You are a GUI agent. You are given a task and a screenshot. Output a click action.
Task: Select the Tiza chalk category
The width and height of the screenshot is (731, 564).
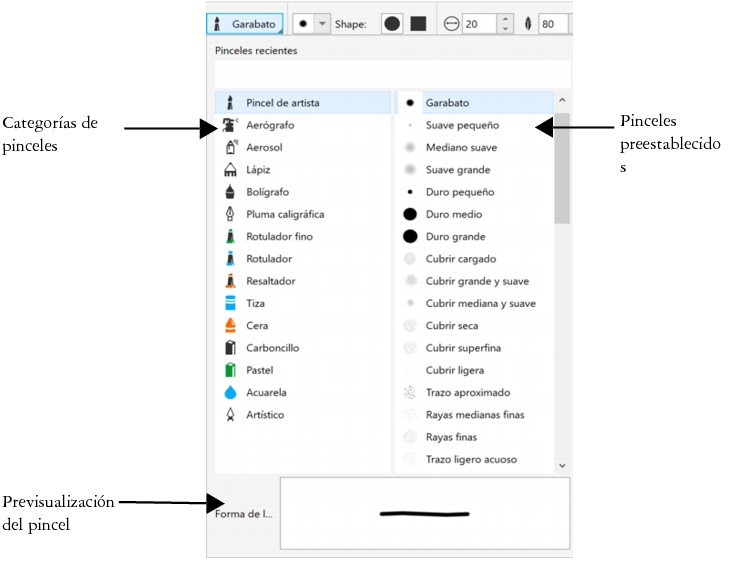click(256, 303)
